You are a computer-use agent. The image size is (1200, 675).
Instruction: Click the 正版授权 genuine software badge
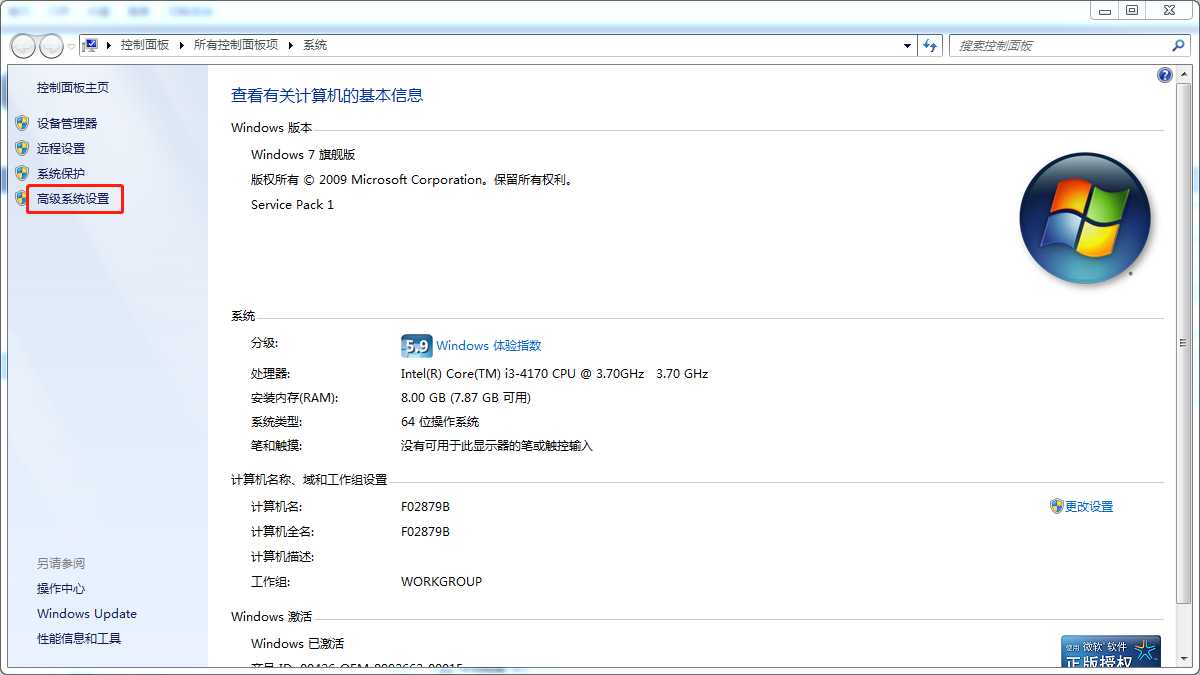coord(1111,651)
